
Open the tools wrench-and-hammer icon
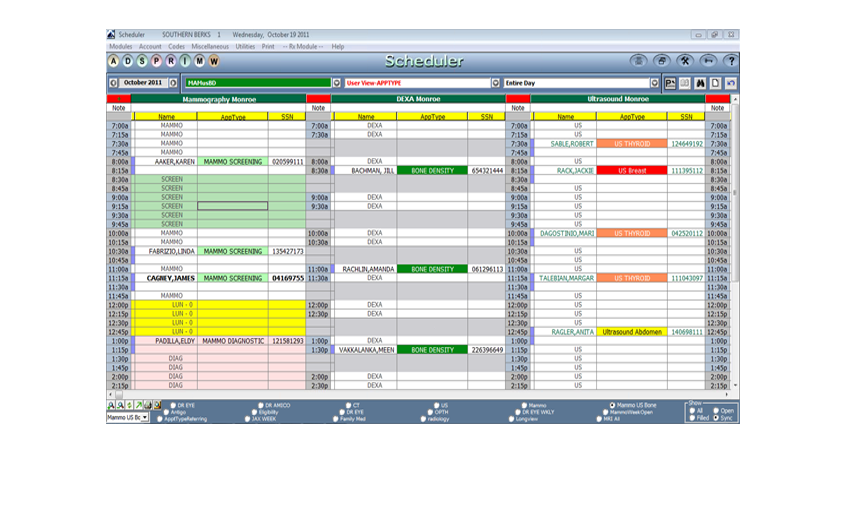tap(685, 61)
